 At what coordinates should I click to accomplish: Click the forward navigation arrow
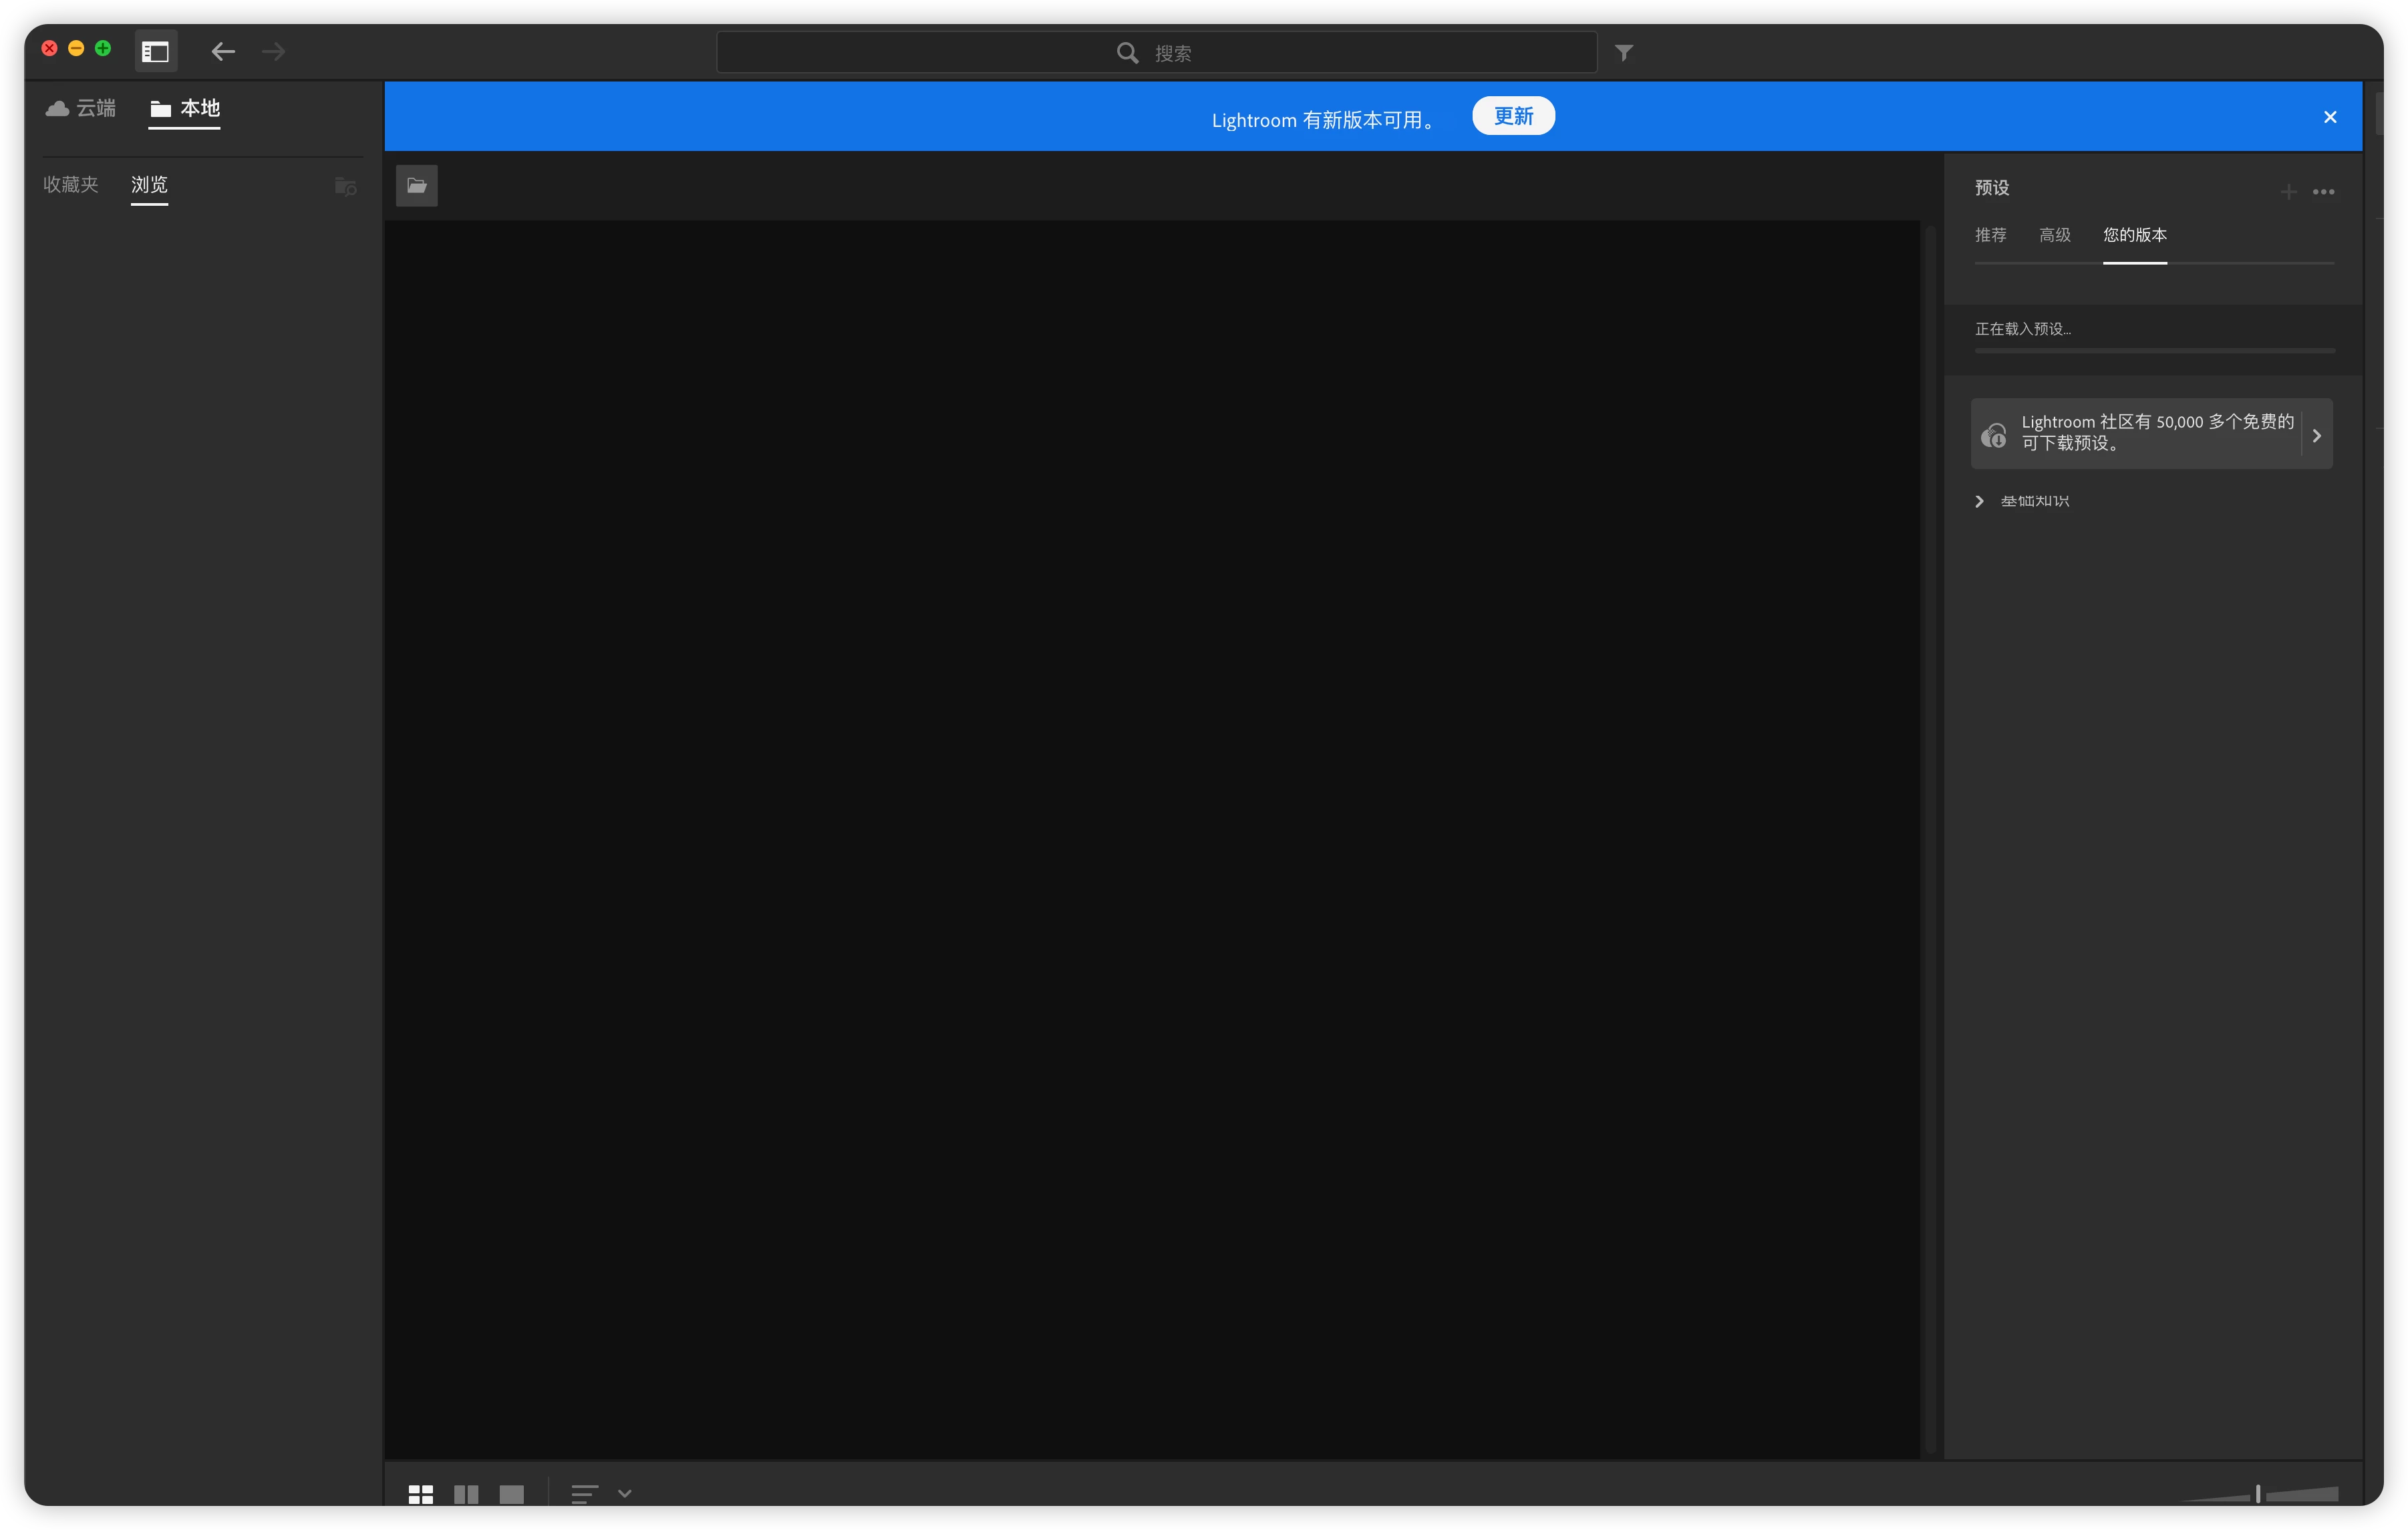(273, 52)
